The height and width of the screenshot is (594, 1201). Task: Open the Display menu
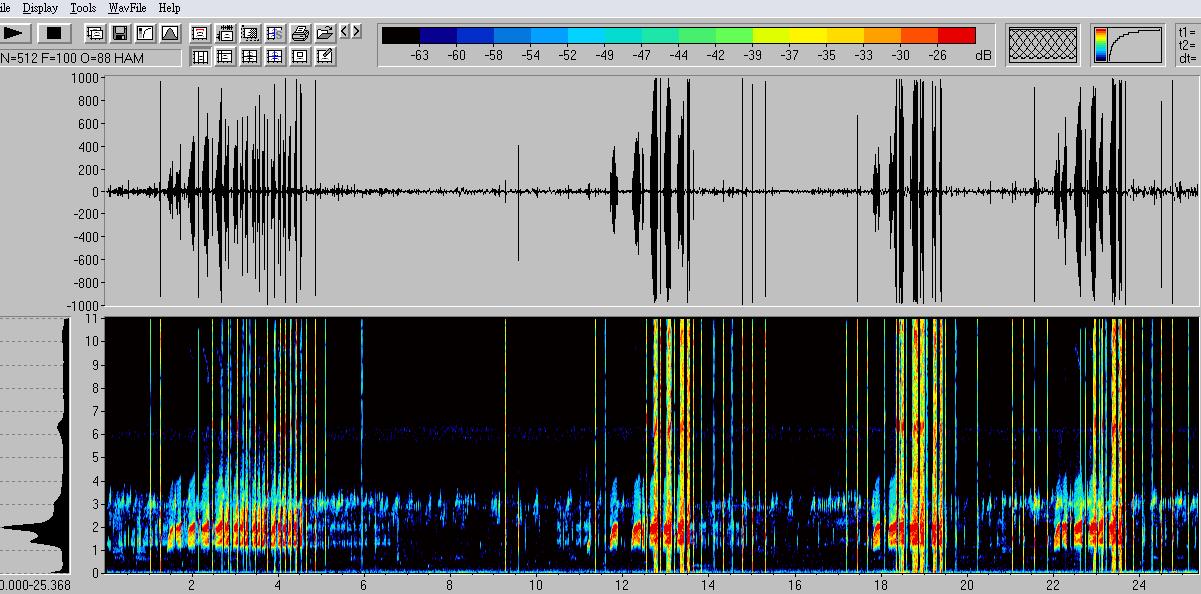(41, 8)
